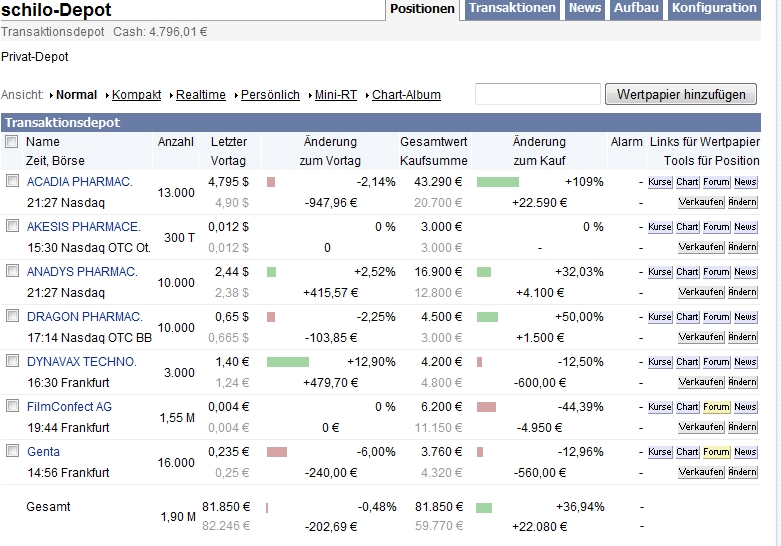Switch view to Kompakt
781x546 pixels.
pyautogui.click(x=136, y=95)
